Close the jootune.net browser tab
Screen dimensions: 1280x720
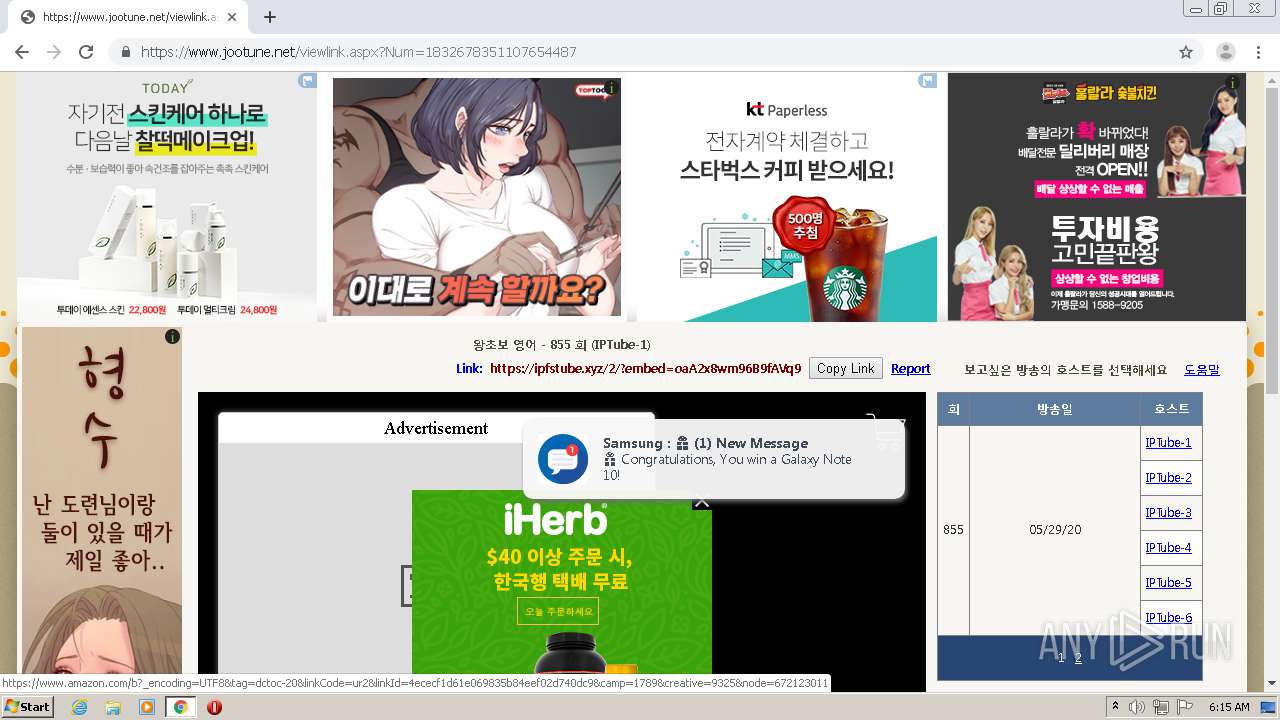point(233,17)
